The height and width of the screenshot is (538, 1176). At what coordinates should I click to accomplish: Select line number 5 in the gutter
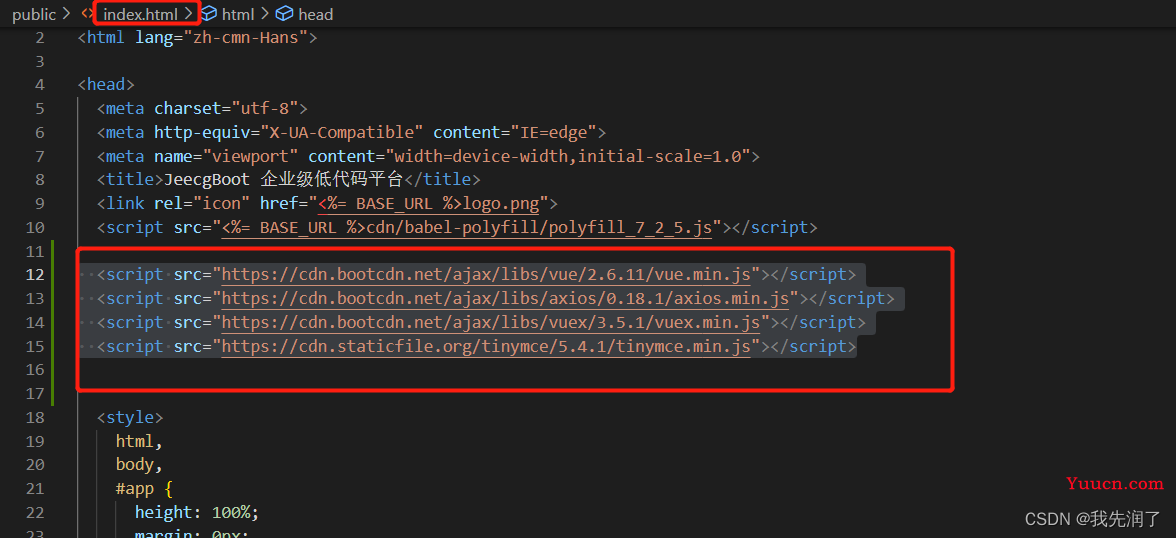pos(40,109)
